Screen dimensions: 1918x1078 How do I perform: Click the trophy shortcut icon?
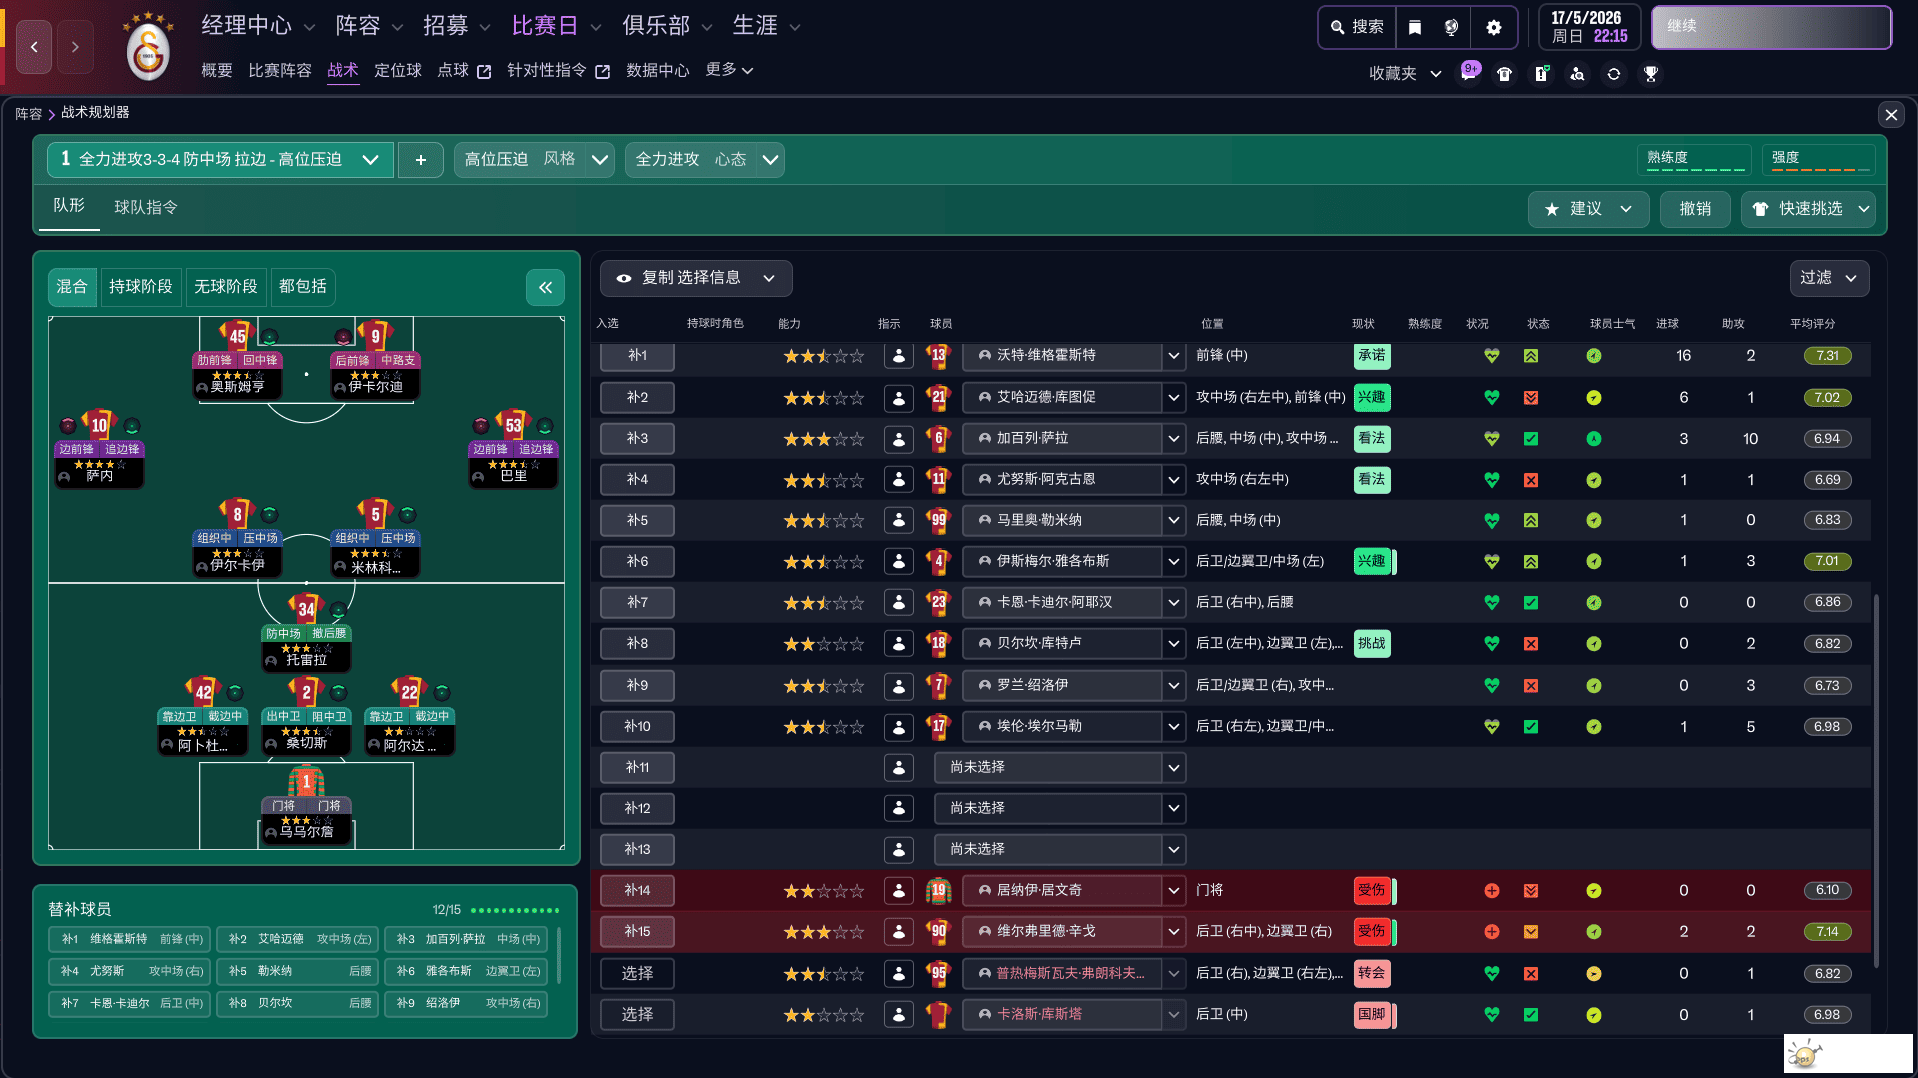[1651, 74]
